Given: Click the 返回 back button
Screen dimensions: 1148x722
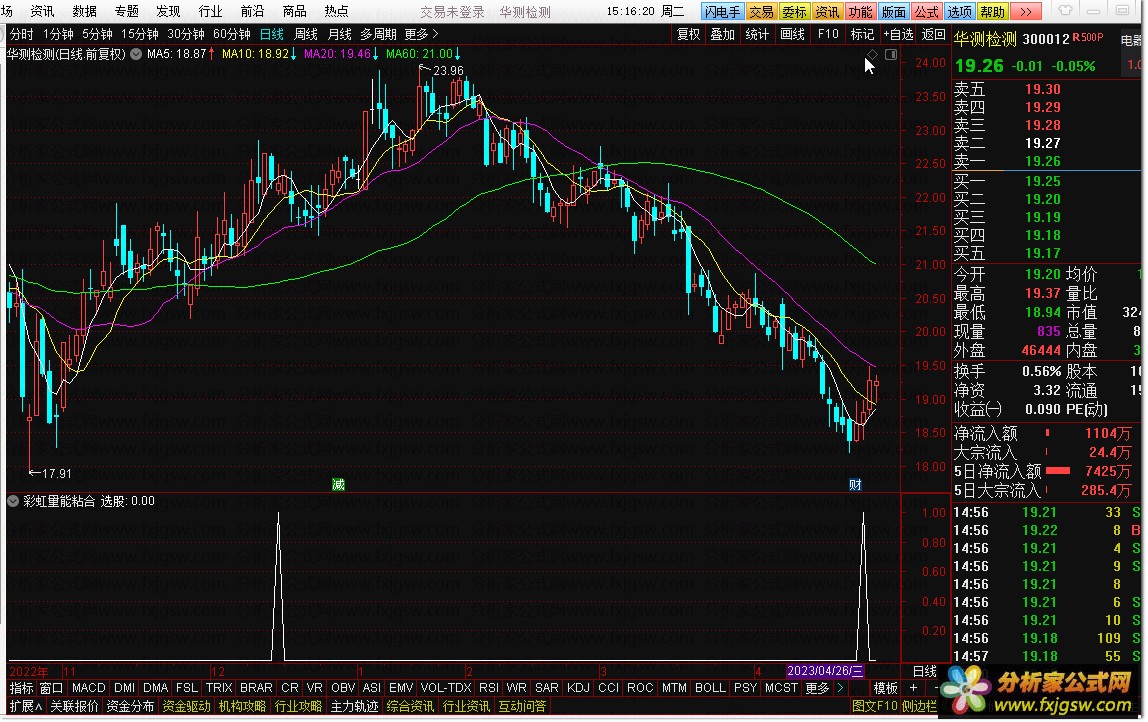Looking at the screenshot, I should tap(933, 34).
